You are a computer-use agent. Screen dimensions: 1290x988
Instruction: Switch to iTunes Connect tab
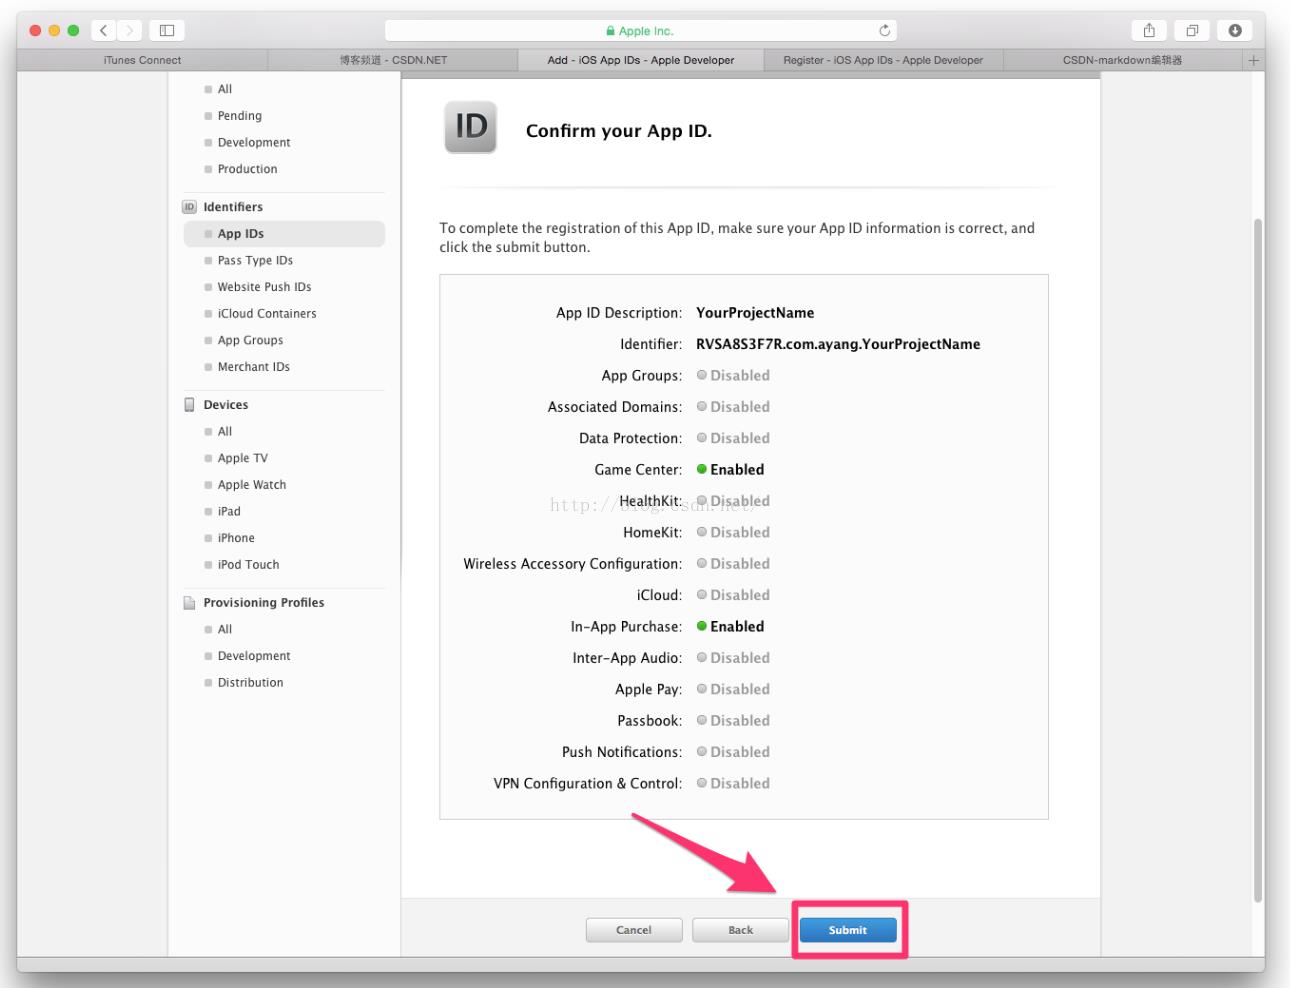pyautogui.click(x=142, y=60)
